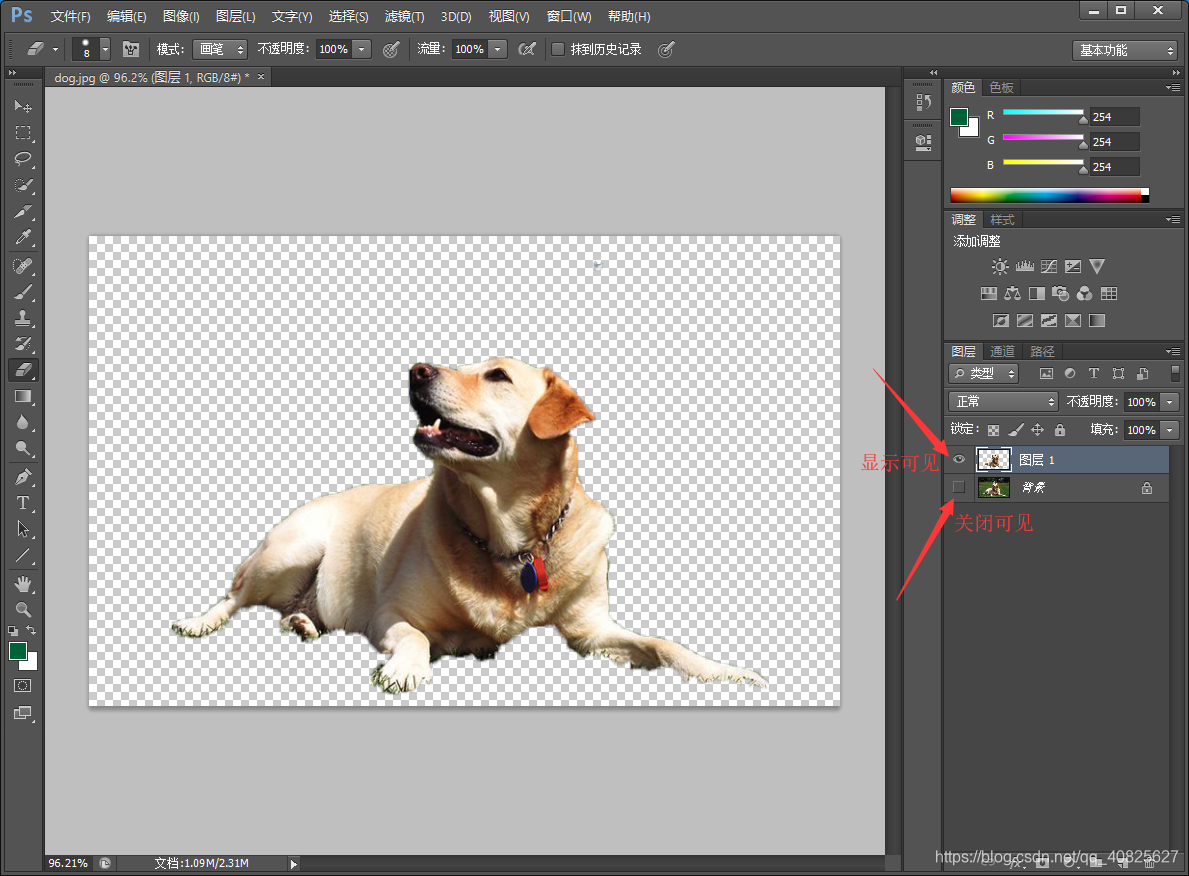Click the R channel slider

click(1044, 113)
